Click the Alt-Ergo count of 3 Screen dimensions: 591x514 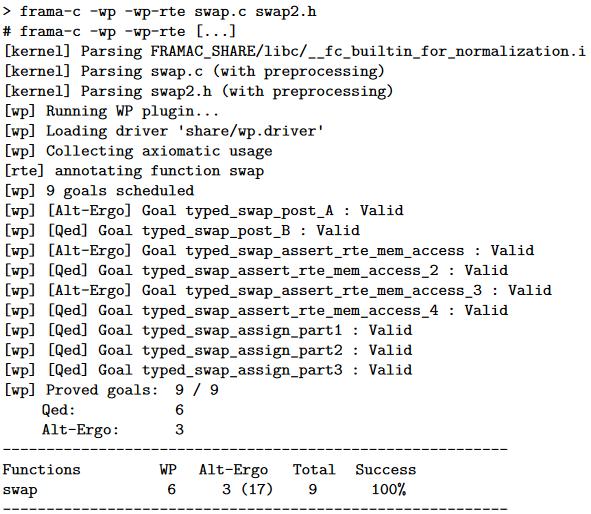pyautogui.click(x=179, y=430)
